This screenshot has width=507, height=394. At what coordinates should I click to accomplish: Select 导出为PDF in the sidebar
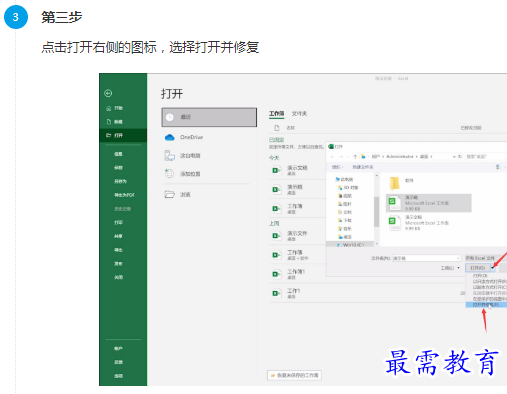pyautogui.click(x=124, y=195)
